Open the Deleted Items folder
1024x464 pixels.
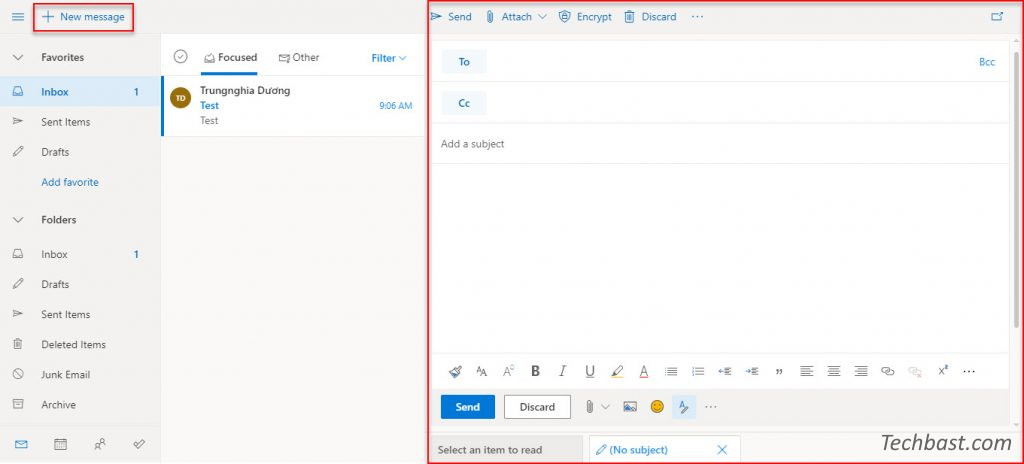80,344
